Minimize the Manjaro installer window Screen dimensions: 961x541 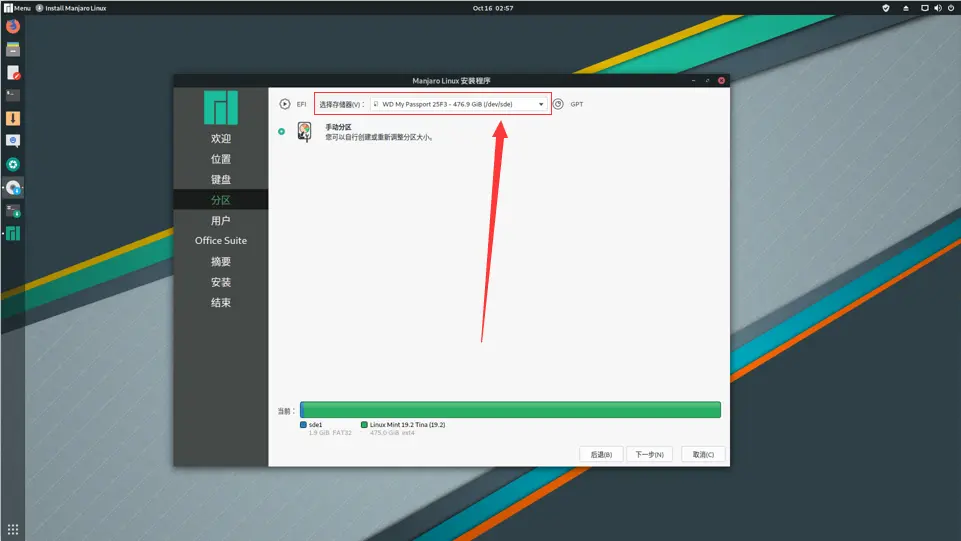(x=693, y=80)
